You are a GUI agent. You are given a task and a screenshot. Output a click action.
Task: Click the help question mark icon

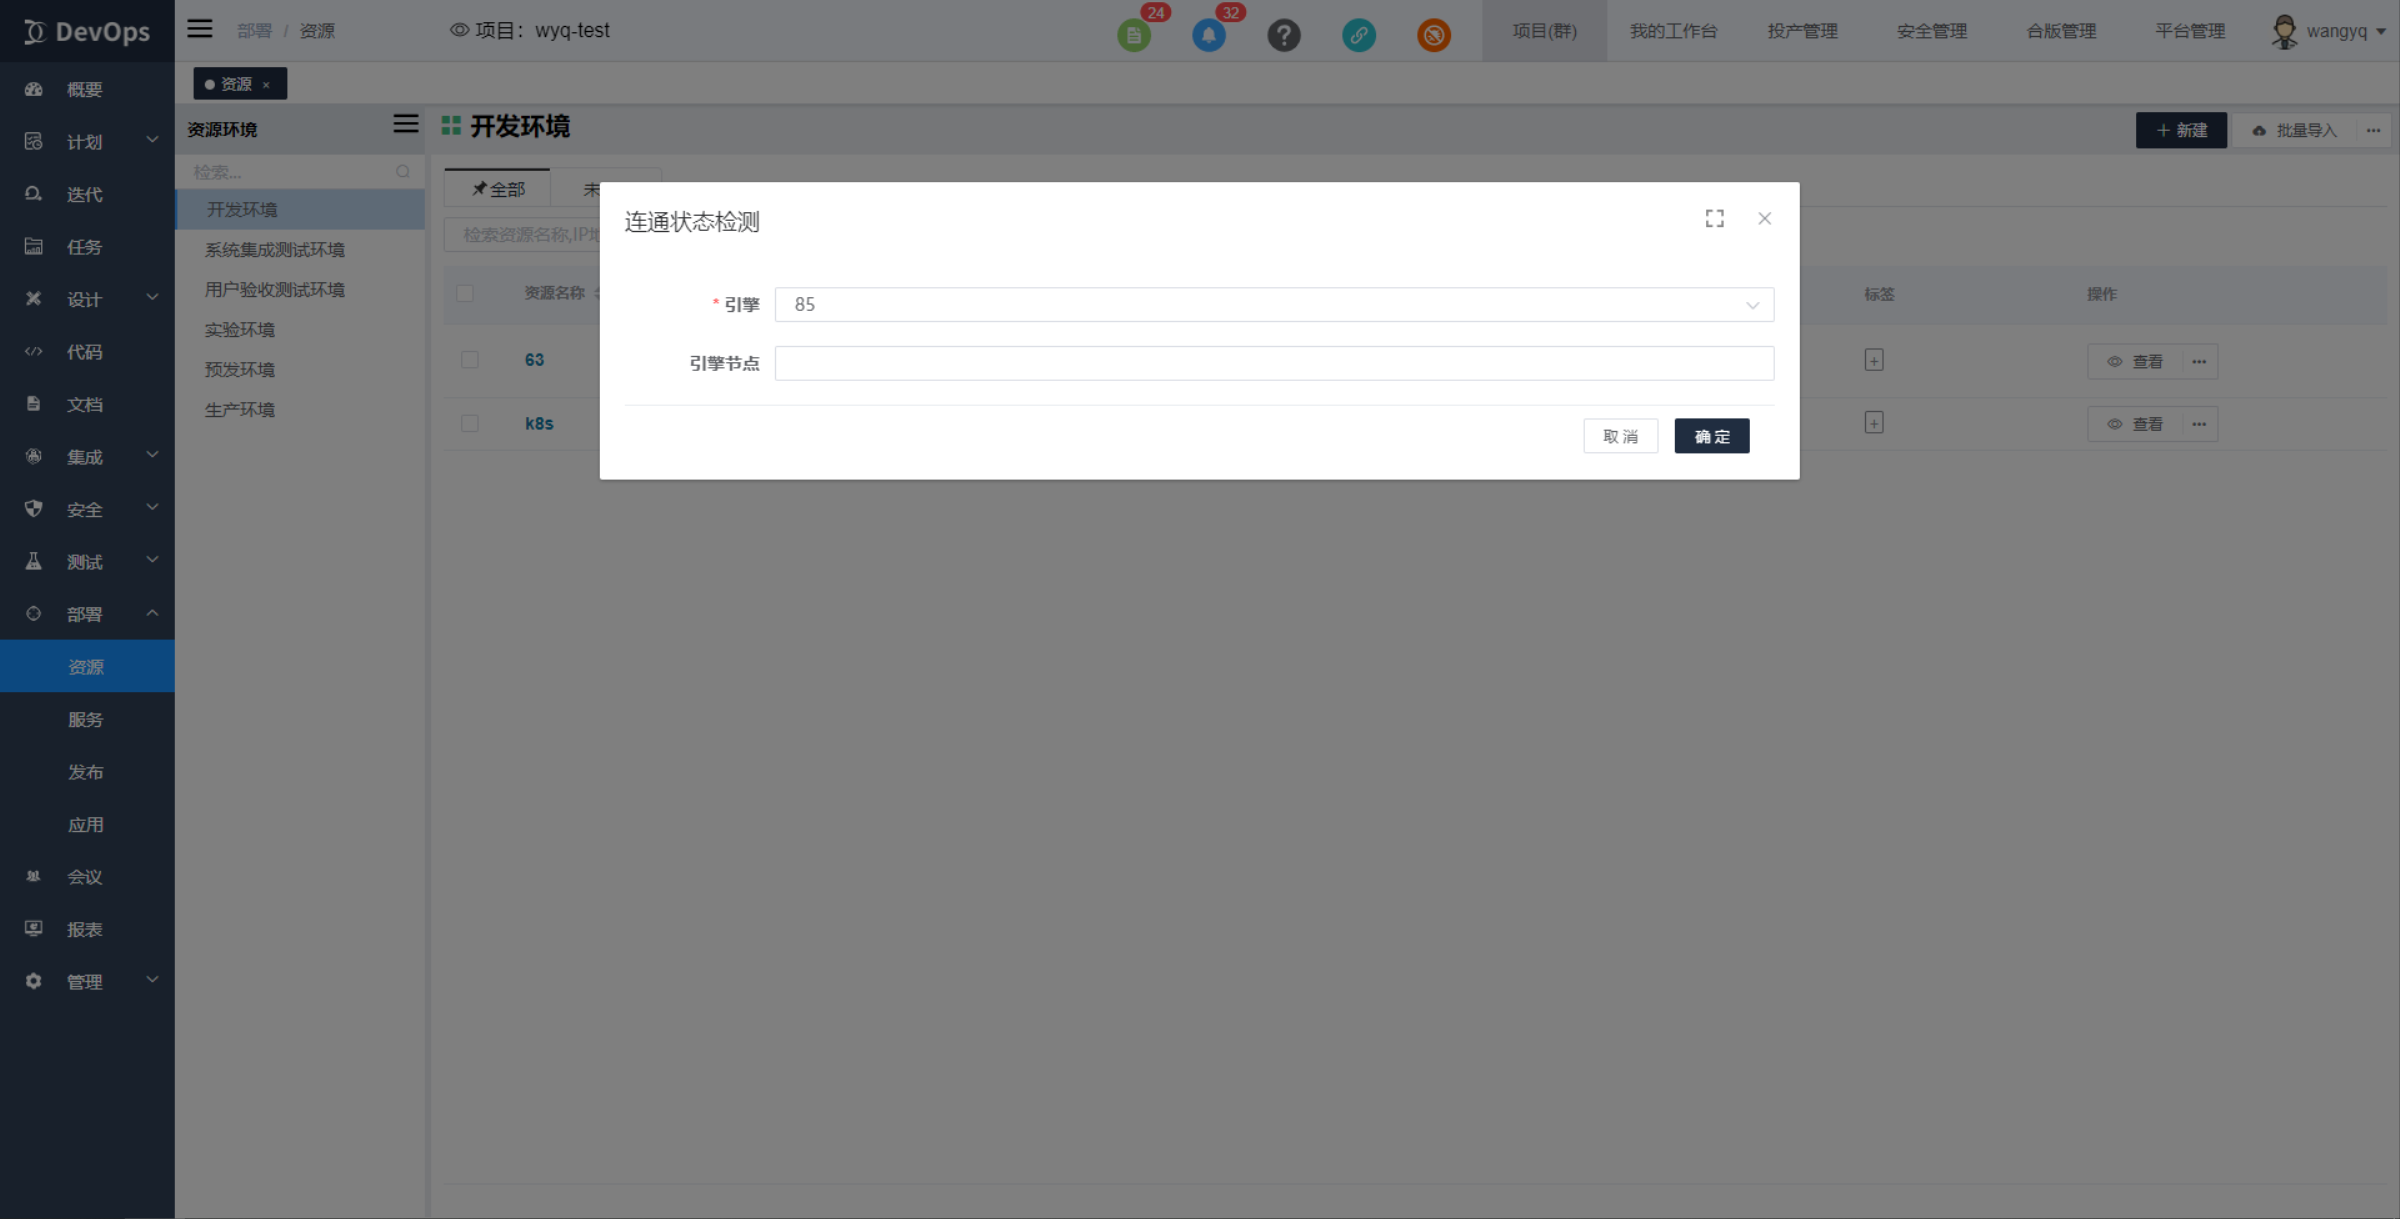point(1282,34)
